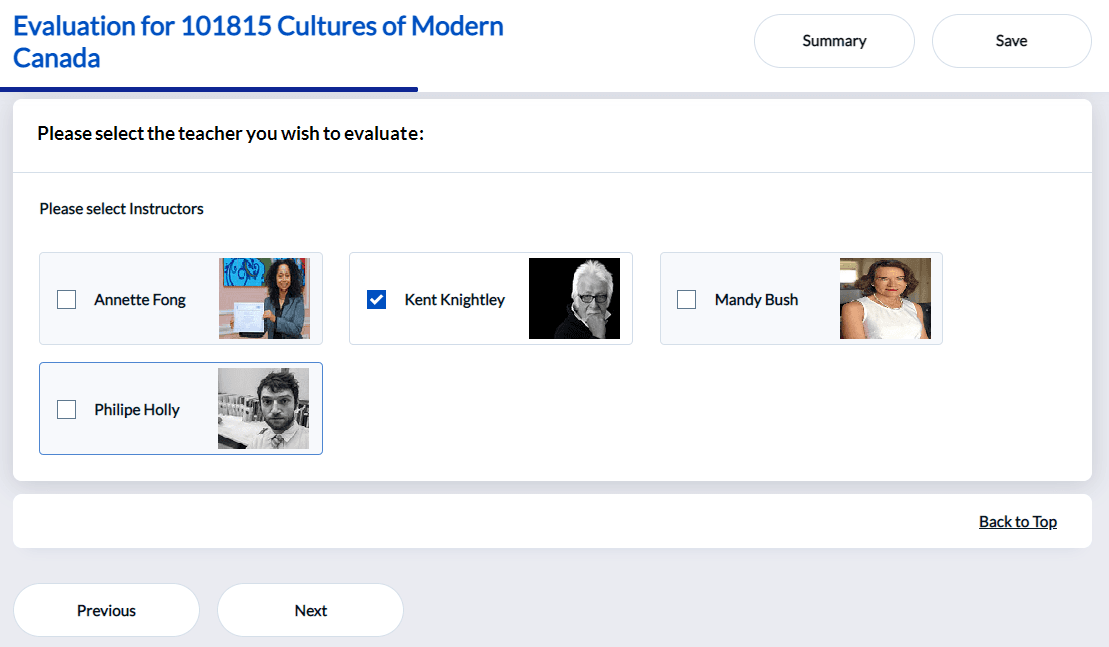Open the Summary page

[834, 41]
